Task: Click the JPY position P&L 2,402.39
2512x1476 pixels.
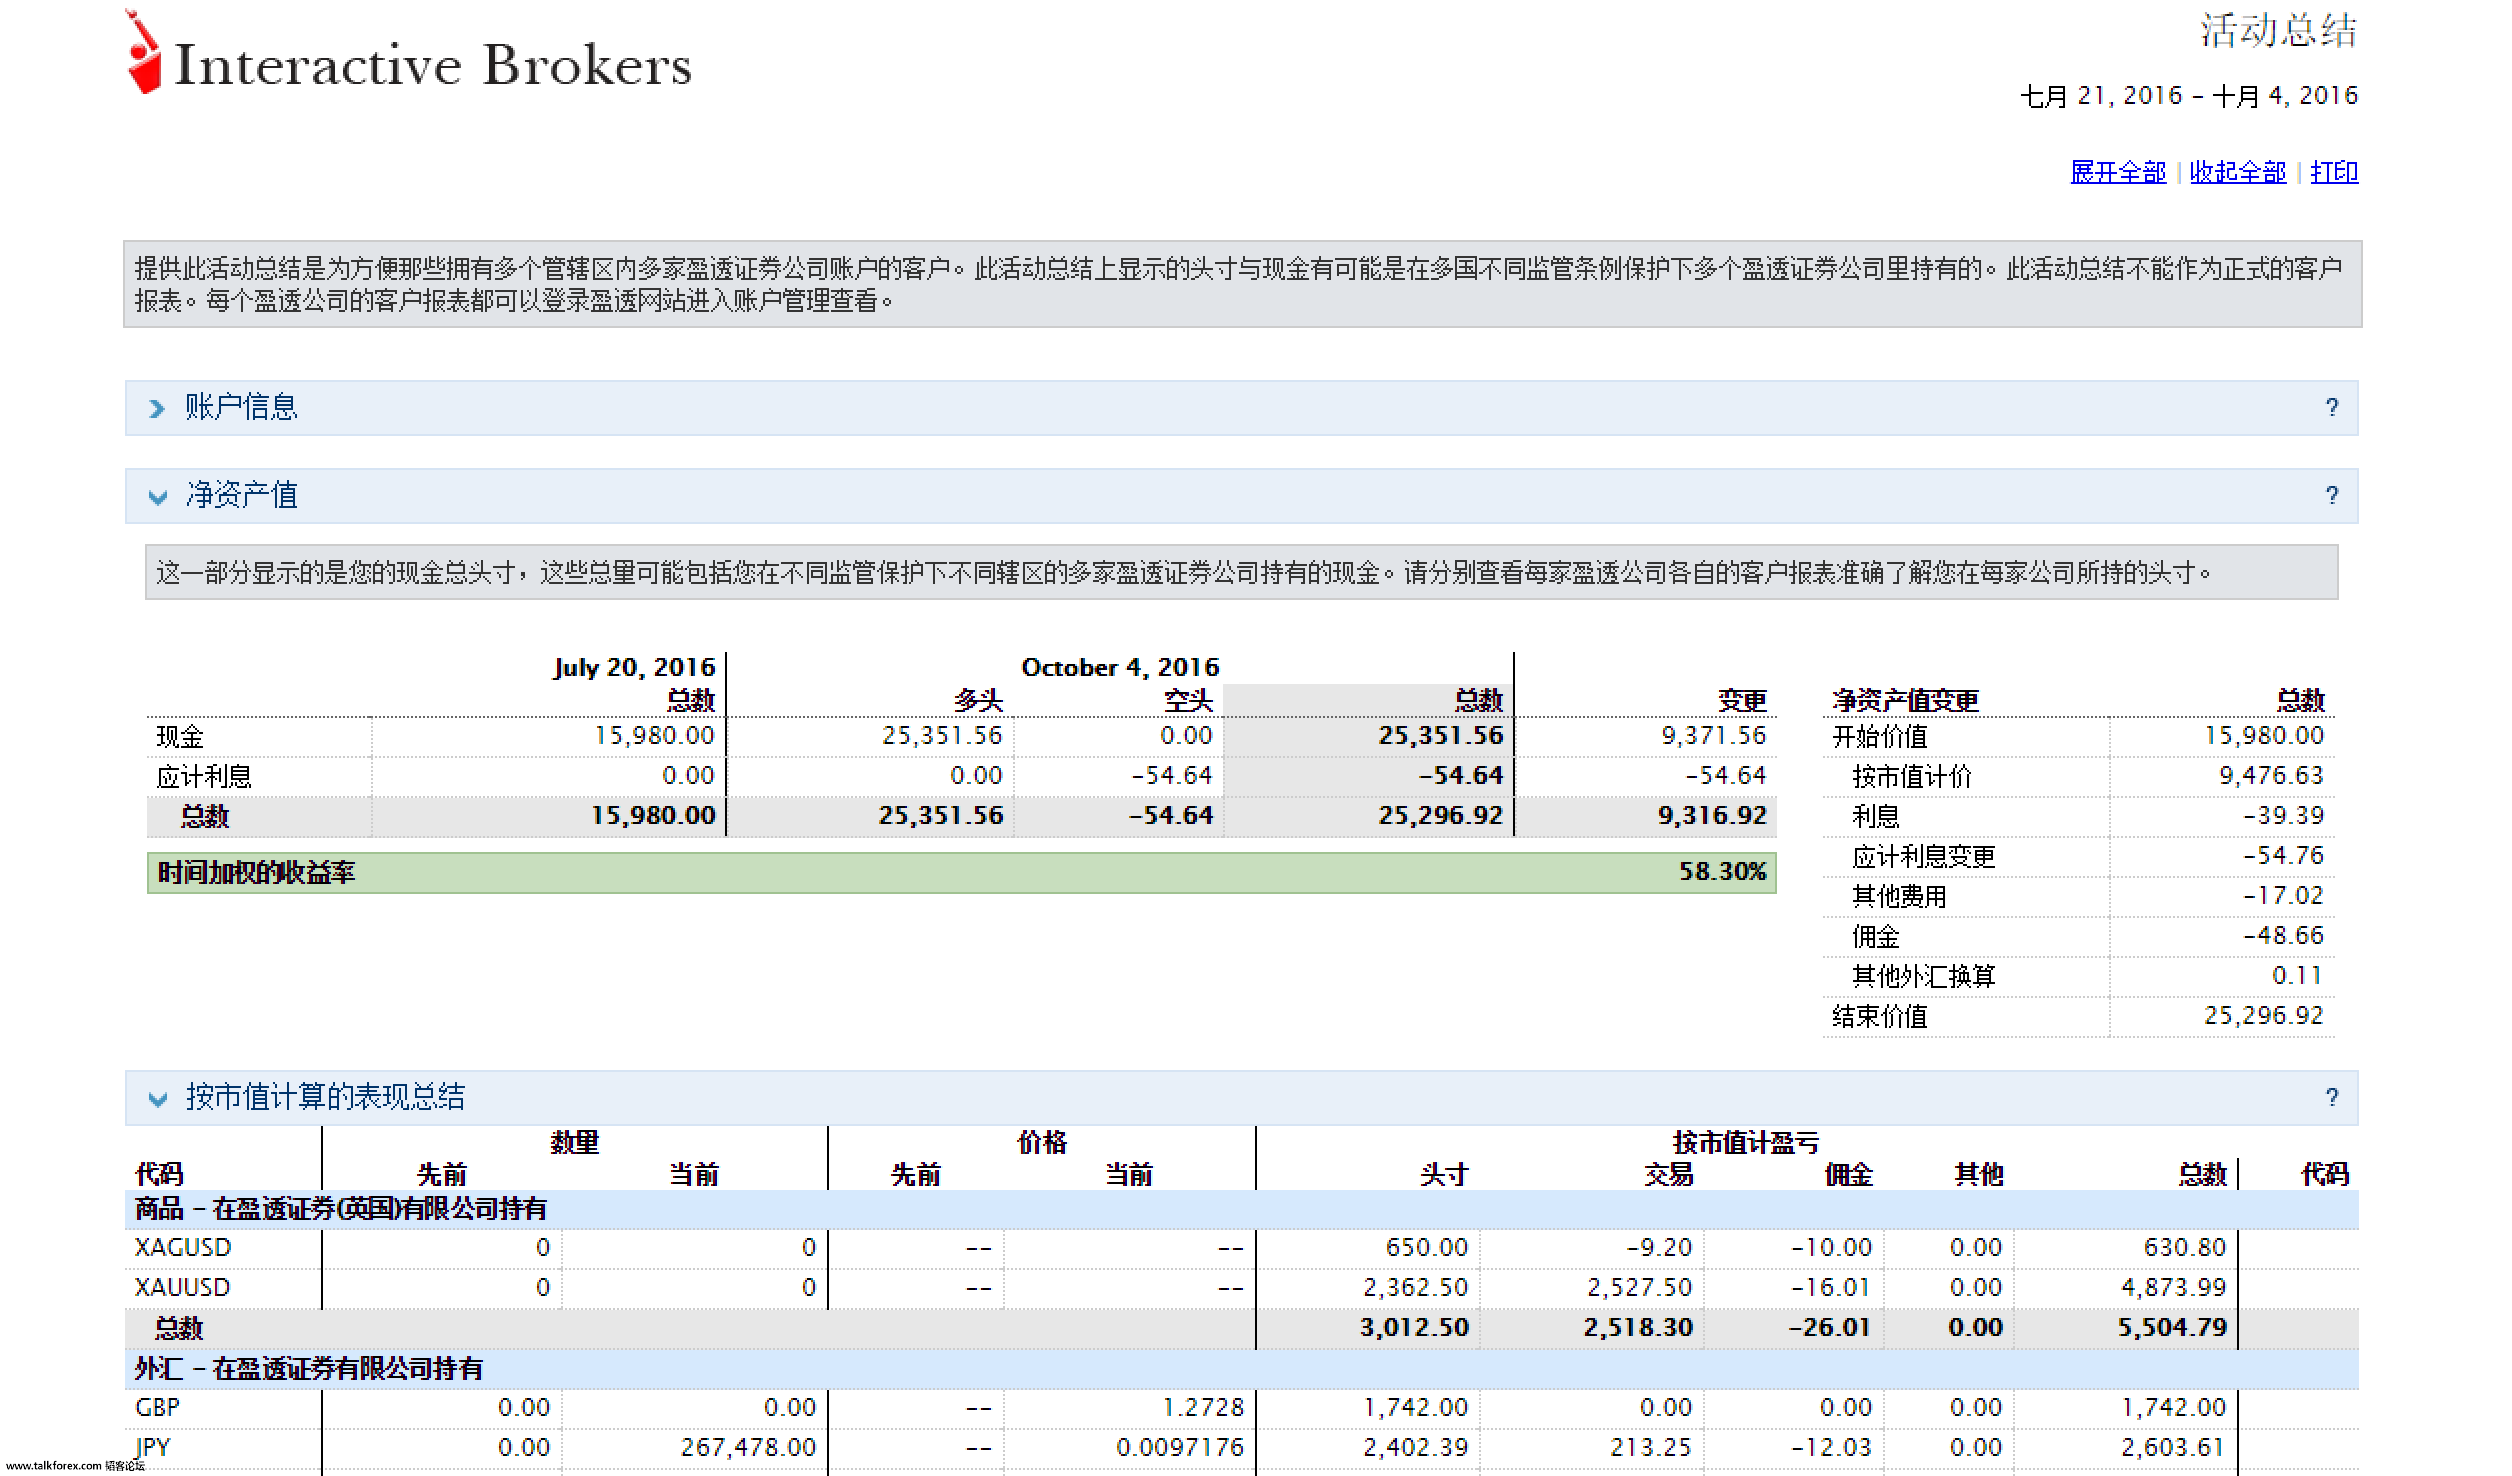Action: [1415, 1447]
